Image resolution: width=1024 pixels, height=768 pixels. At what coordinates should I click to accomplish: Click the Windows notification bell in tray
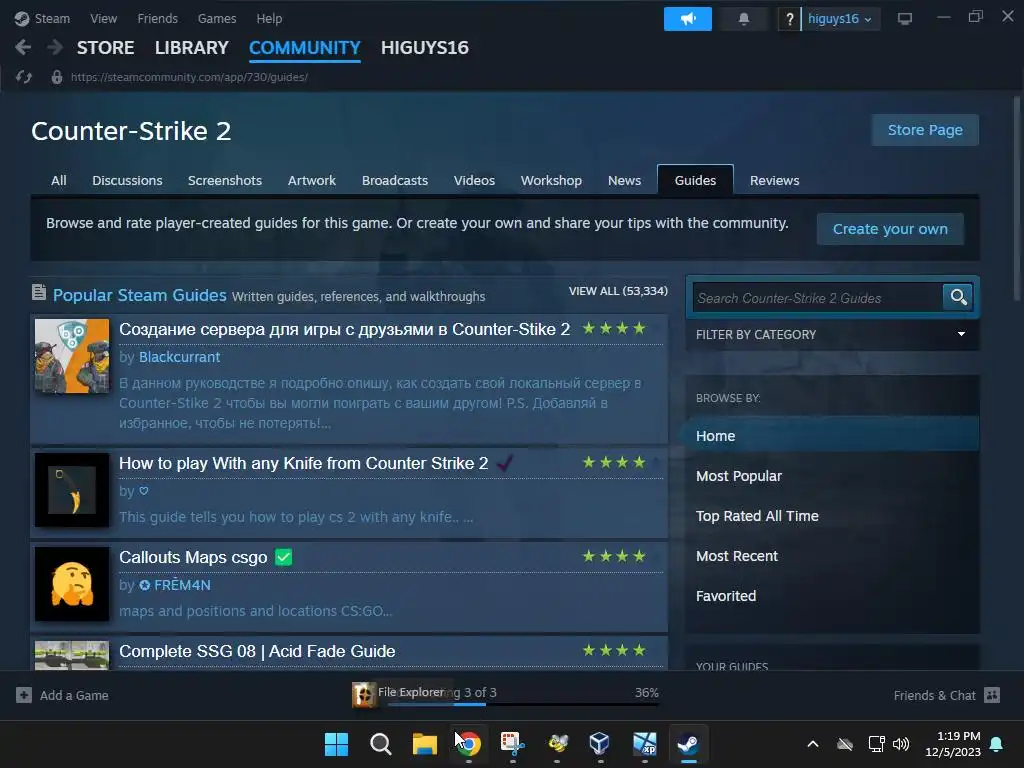click(x=997, y=744)
